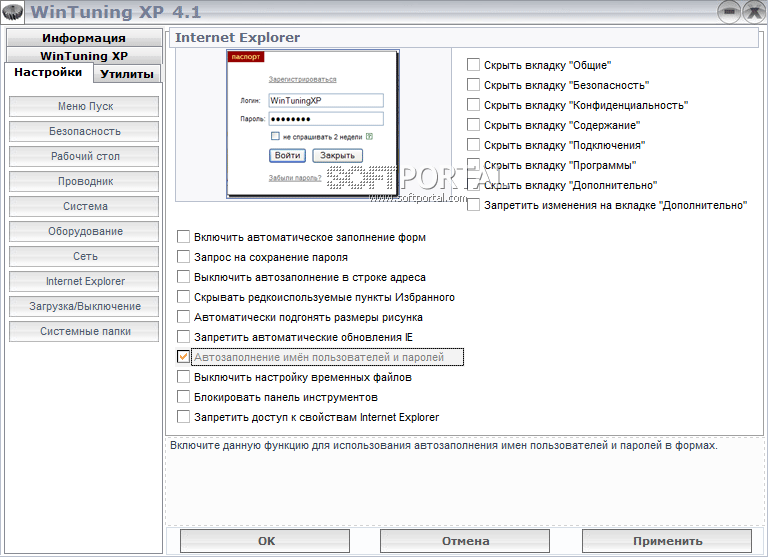The height and width of the screenshot is (557, 768).
Task: Check Выключить настройку временных файлов
Action: click(183, 377)
